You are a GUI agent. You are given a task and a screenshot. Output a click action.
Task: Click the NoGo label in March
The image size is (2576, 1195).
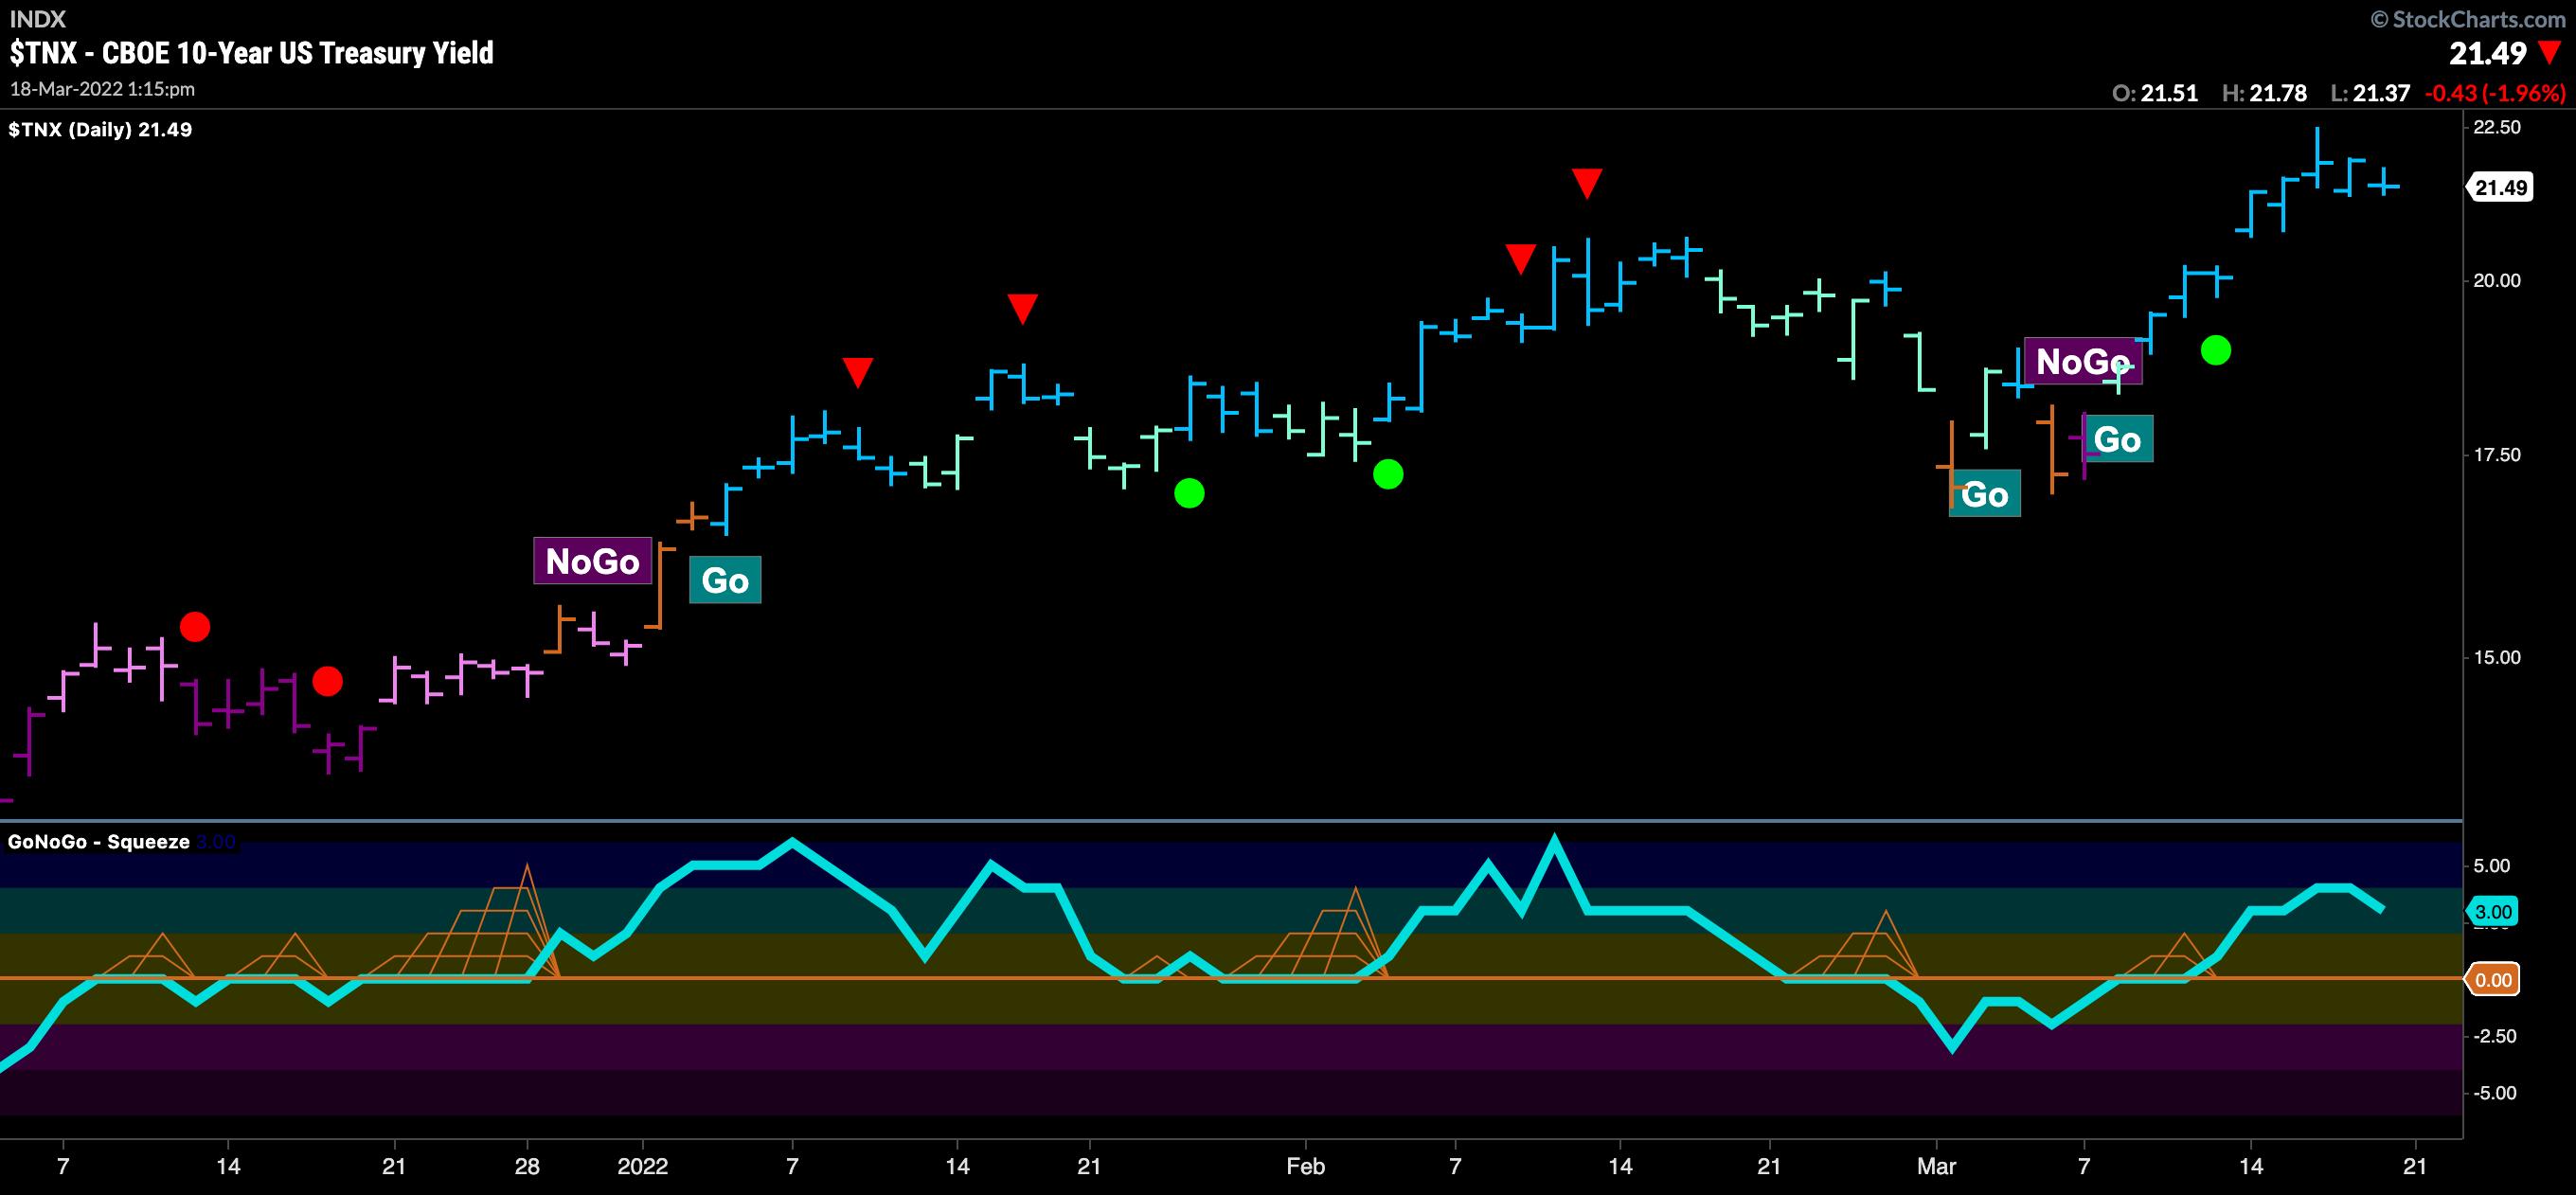click(x=2082, y=361)
